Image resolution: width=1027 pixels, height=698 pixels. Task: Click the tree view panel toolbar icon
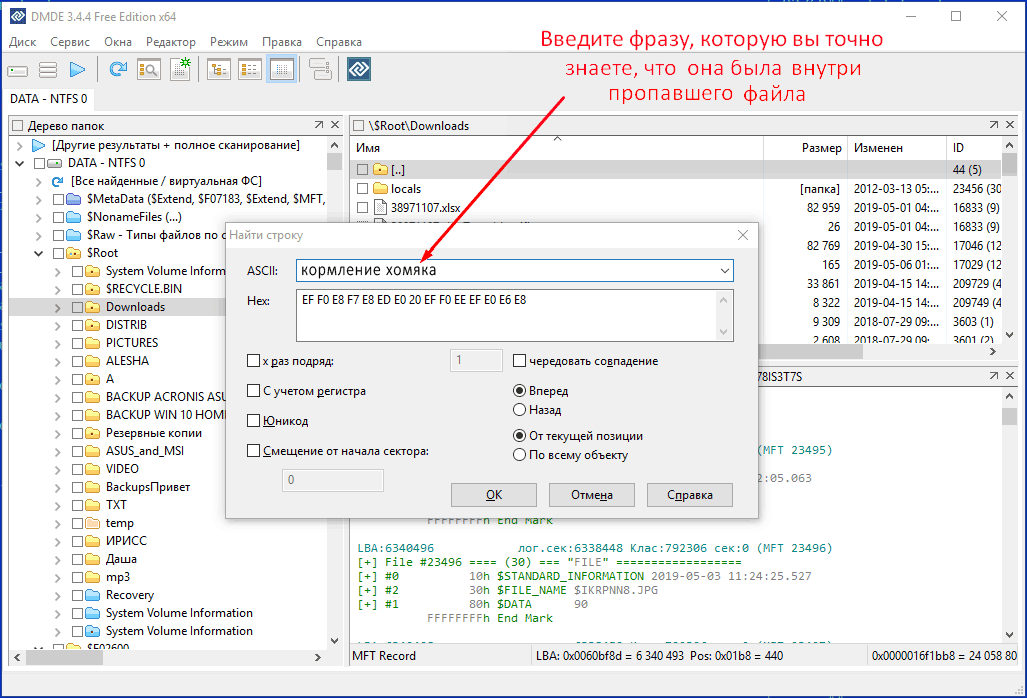[218, 69]
